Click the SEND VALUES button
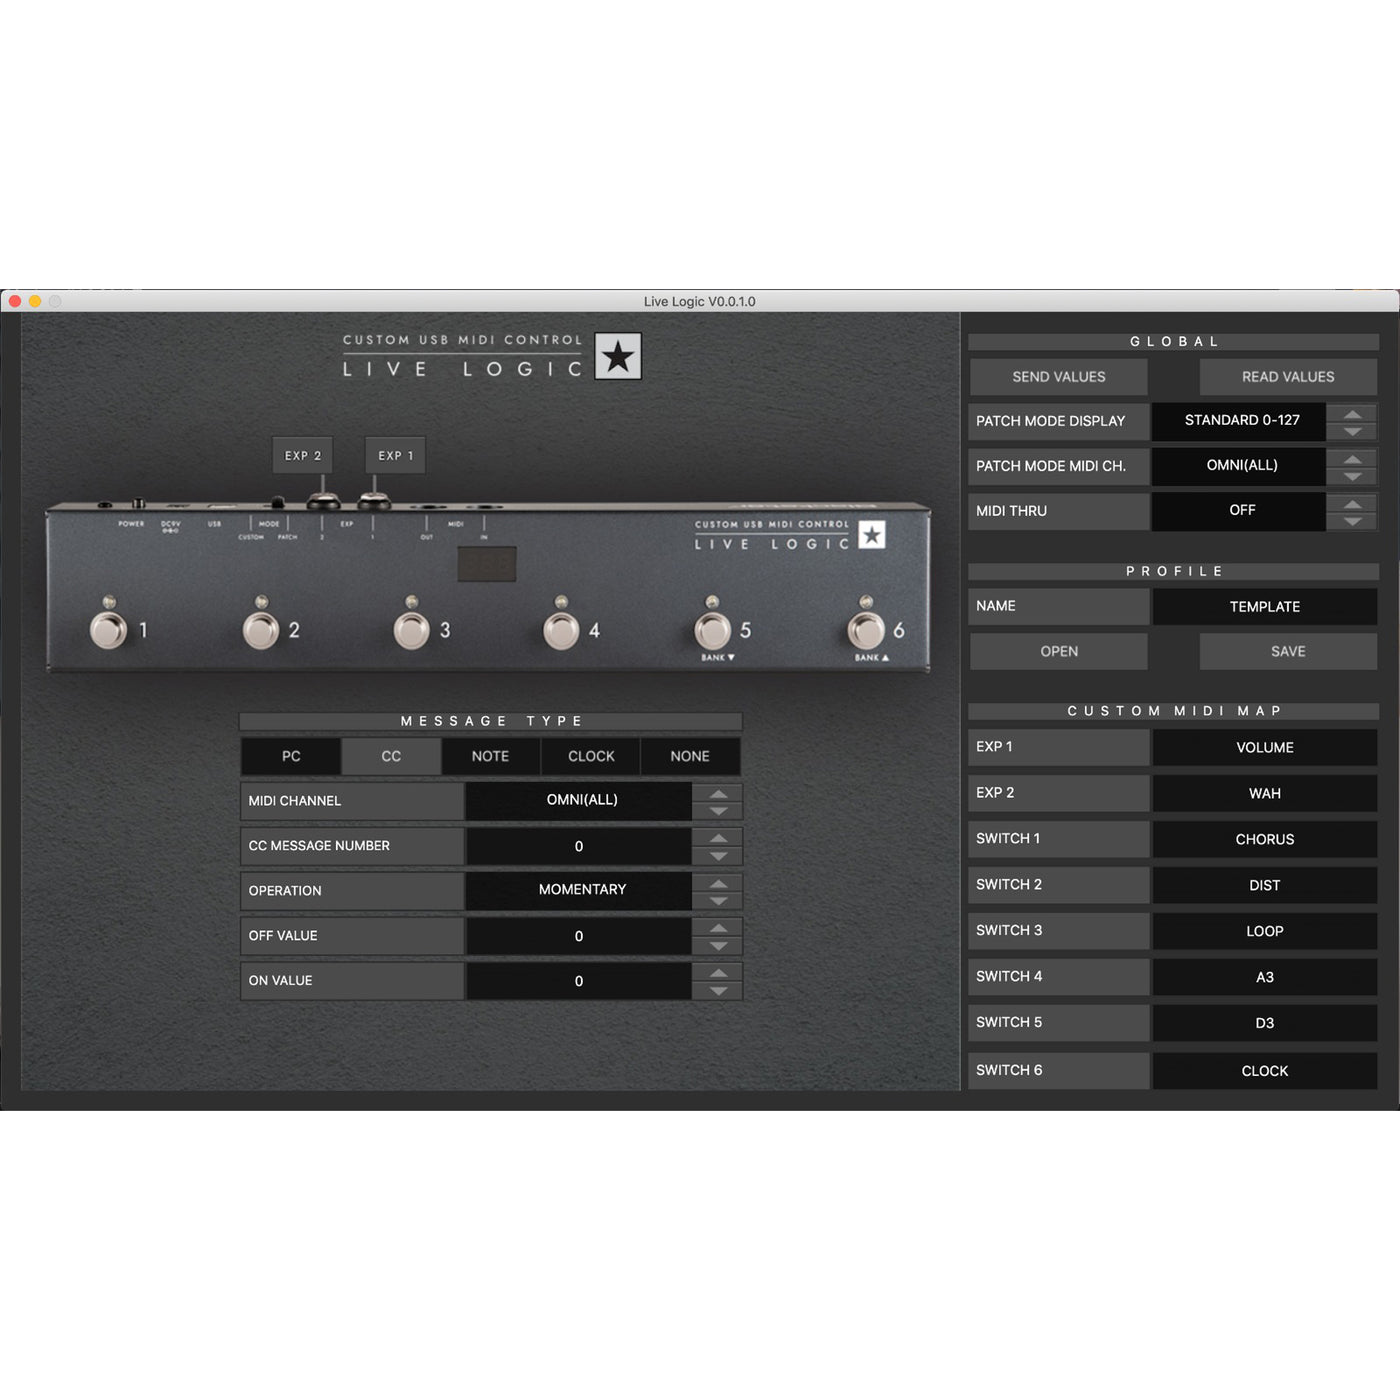The image size is (1400, 1400). tap(1057, 377)
